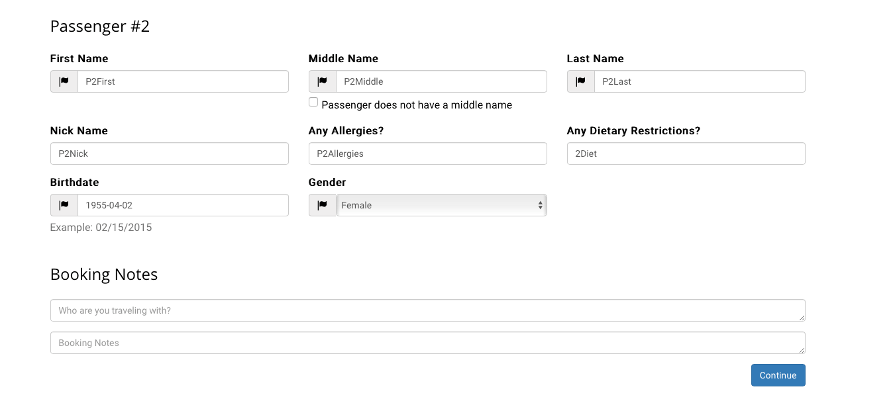This screenshot has height=400, width=895.
Task: Focus the First Name field with P2First
Action: click(182, 82)
